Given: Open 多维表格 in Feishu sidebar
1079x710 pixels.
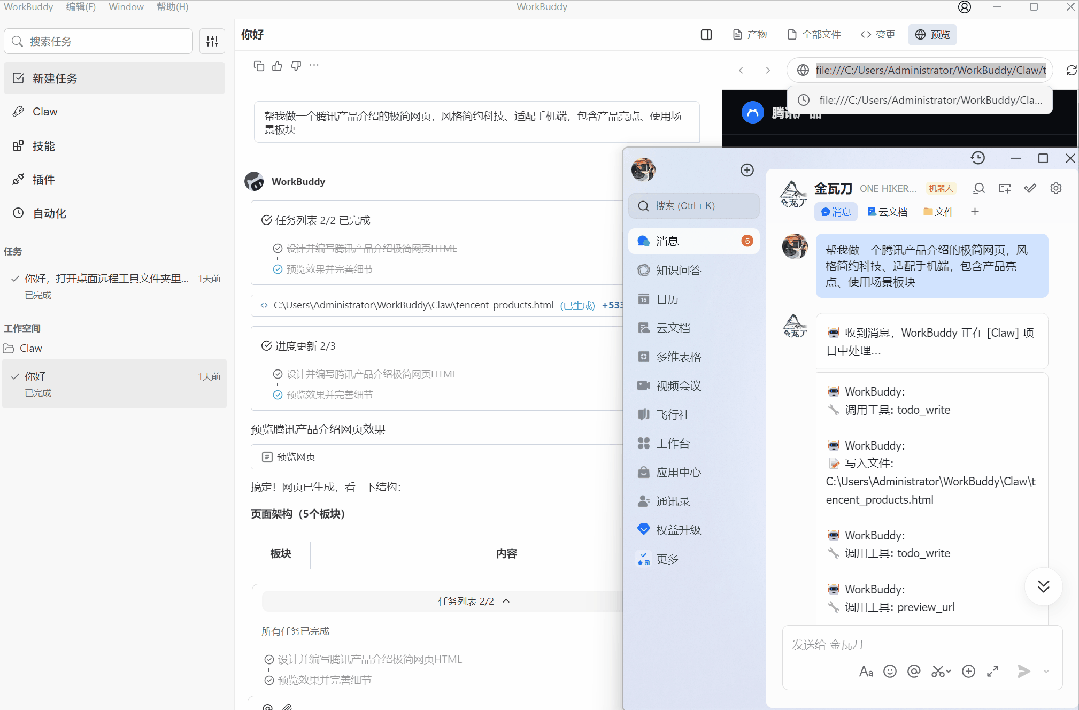Looking at the screenshot, I should [x=694, y=357].
